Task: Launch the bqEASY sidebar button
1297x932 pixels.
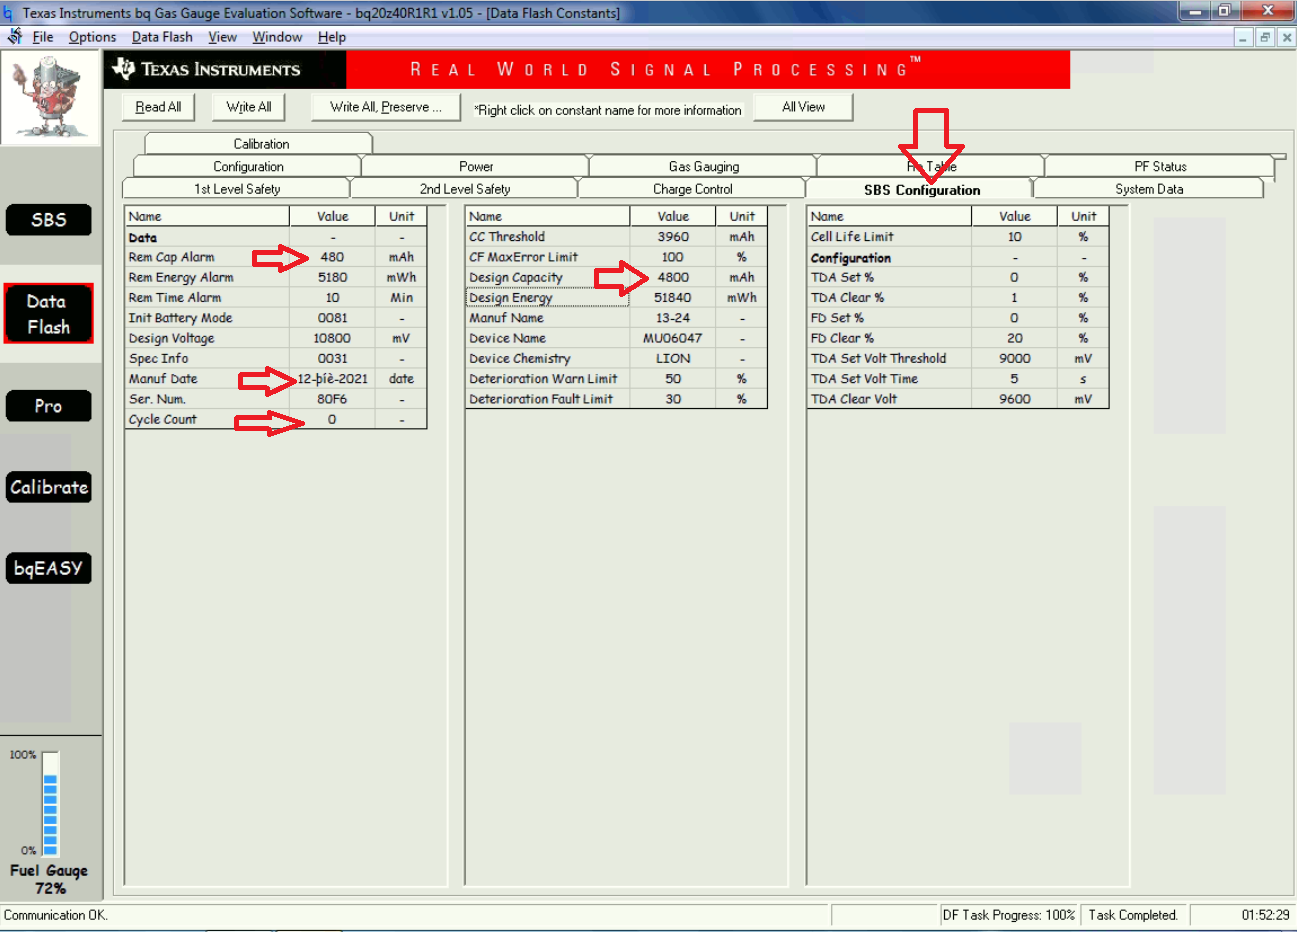Action: [49, 568]
